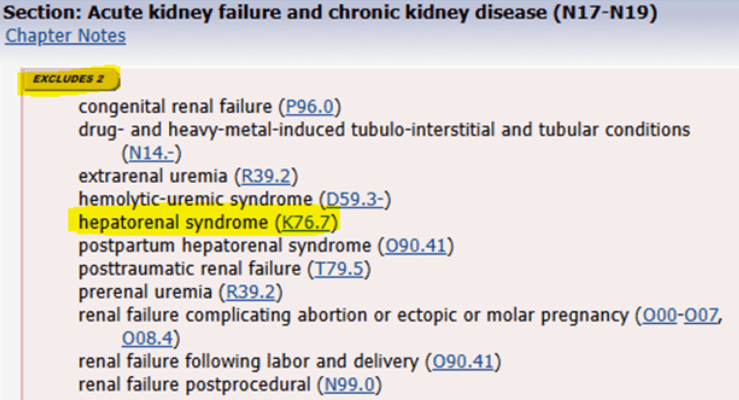Open the Chapter Notes link
The width and height of the screenshot is (739, 400).
pyautogui.click(x=66, y=36)
